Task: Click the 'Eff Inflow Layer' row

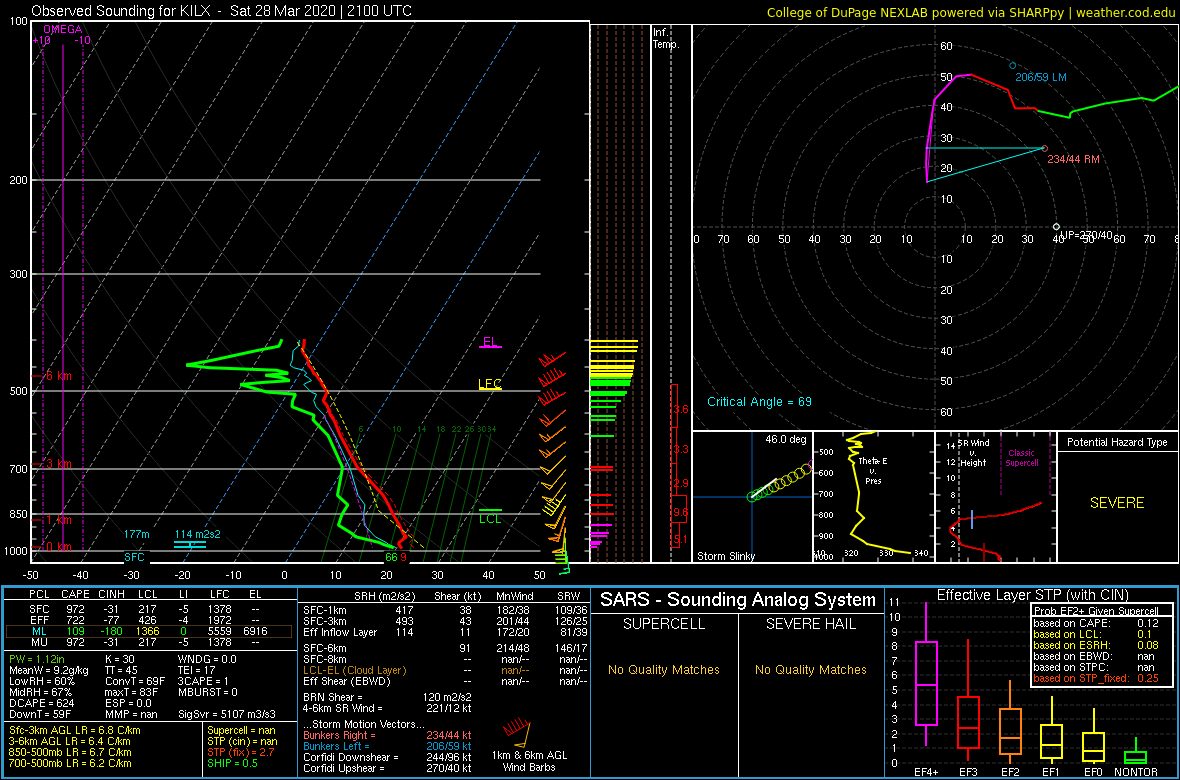Action: [x=444, y=631]
